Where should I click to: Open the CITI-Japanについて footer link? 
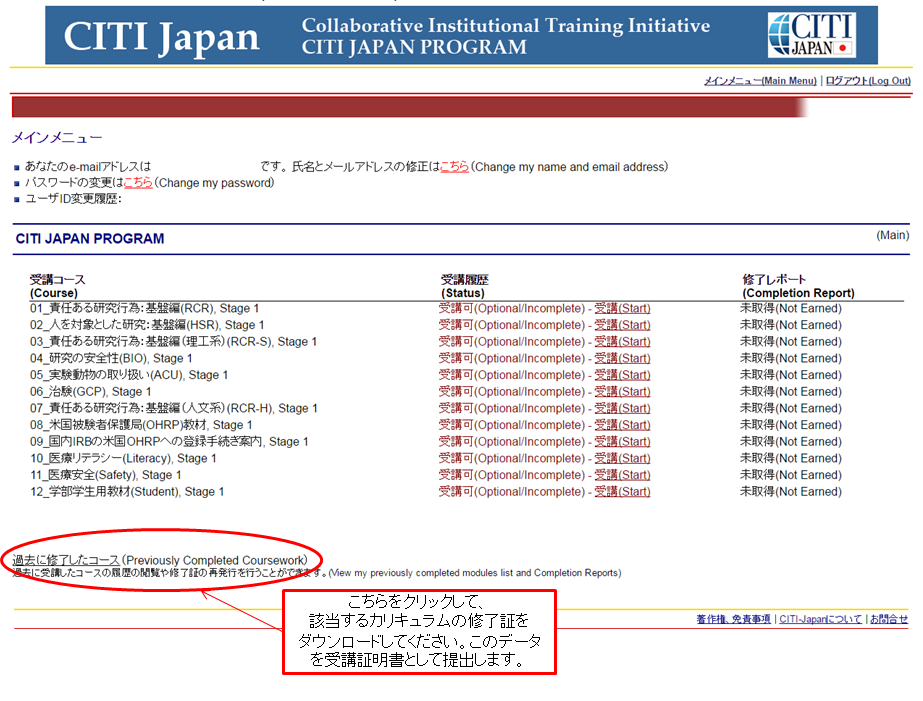(821, 619)
